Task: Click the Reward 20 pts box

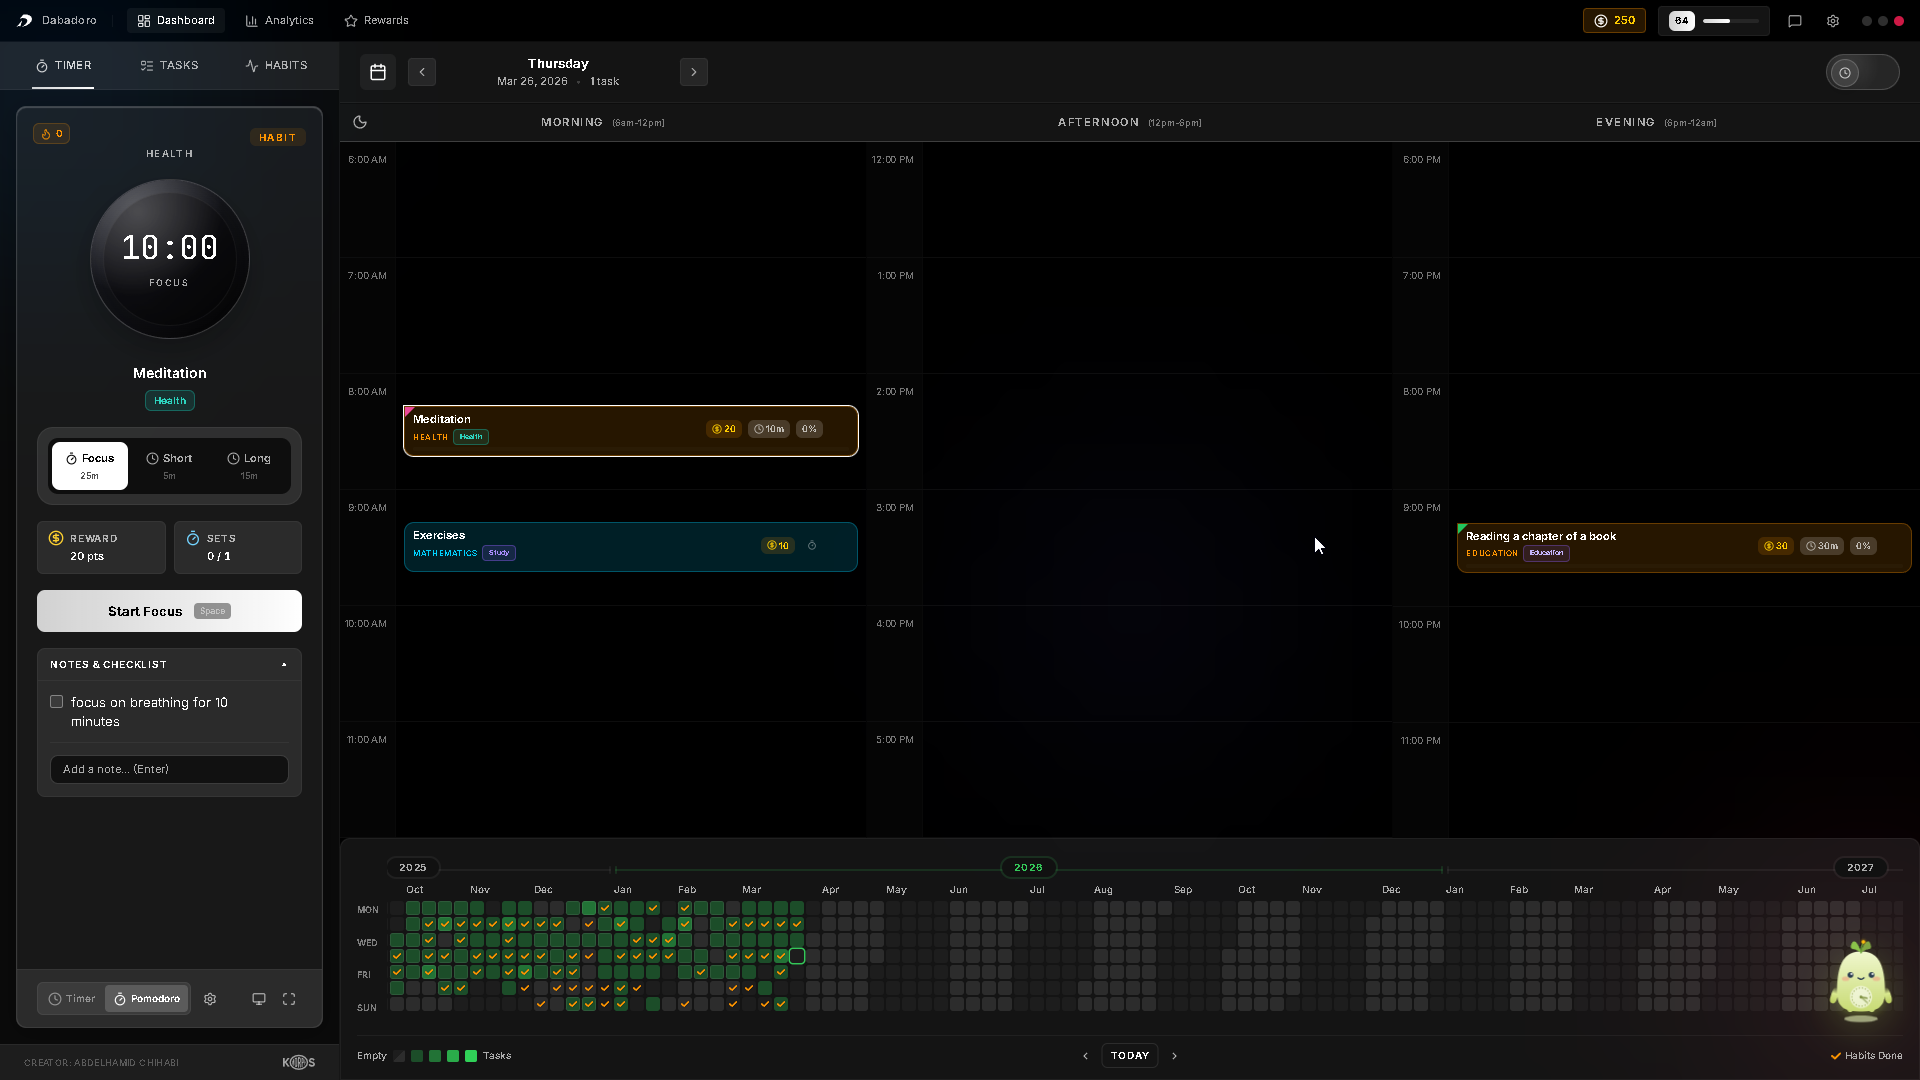Action: pos(101,547)
